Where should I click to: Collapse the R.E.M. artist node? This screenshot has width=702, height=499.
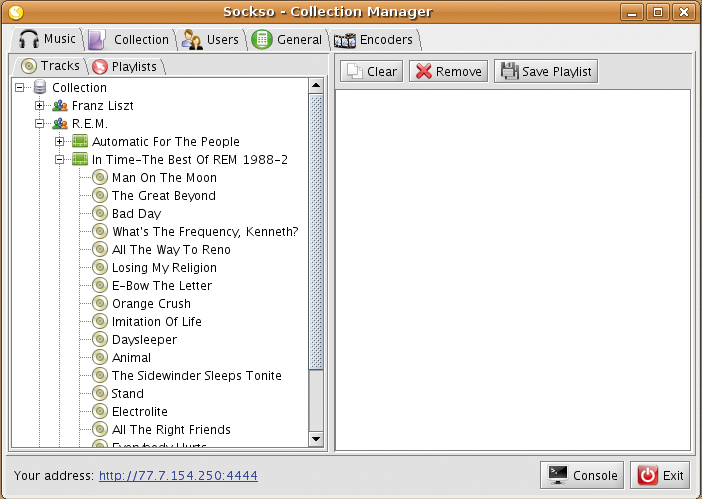tap(39, 124)
